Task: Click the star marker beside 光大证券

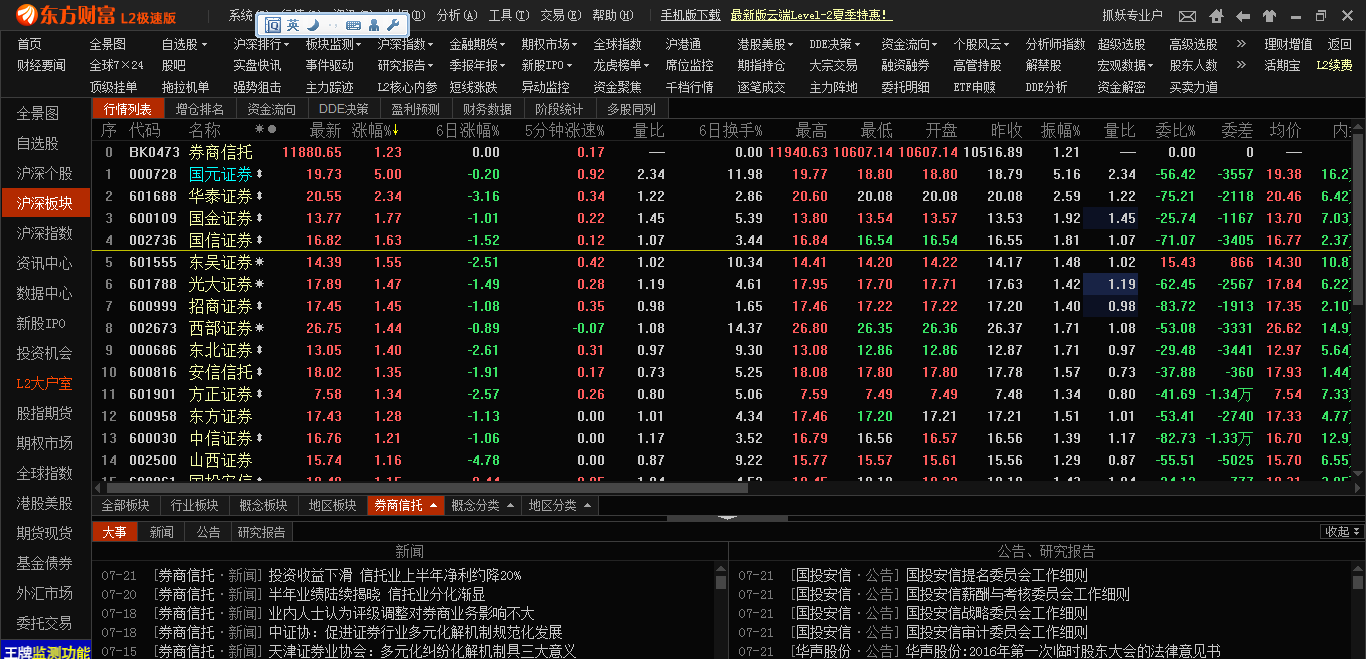Action: tap(260, 285)
